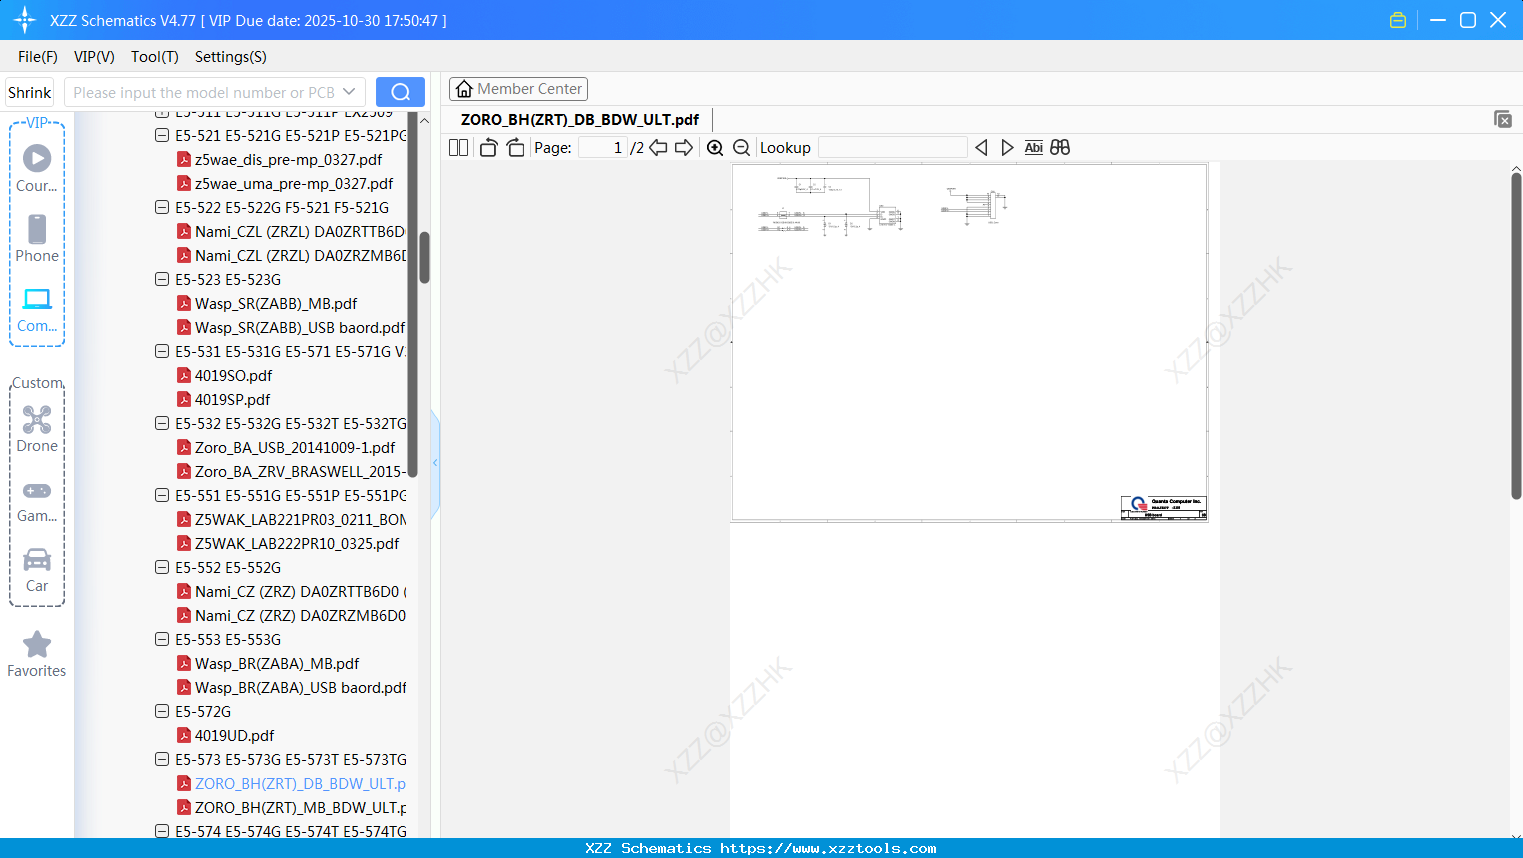Open the binoculars search tool
Image resolution: width=1523 pixels, height=858 pixels.
point(1060,148)
